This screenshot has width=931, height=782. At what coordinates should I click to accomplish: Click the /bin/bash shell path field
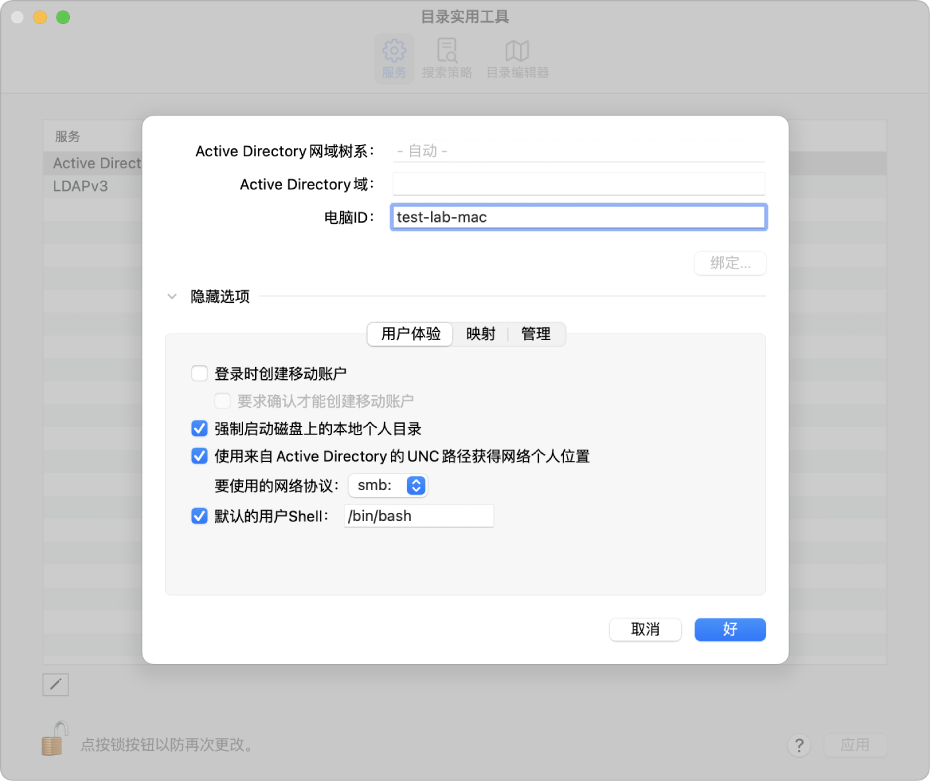coord(419,516)
